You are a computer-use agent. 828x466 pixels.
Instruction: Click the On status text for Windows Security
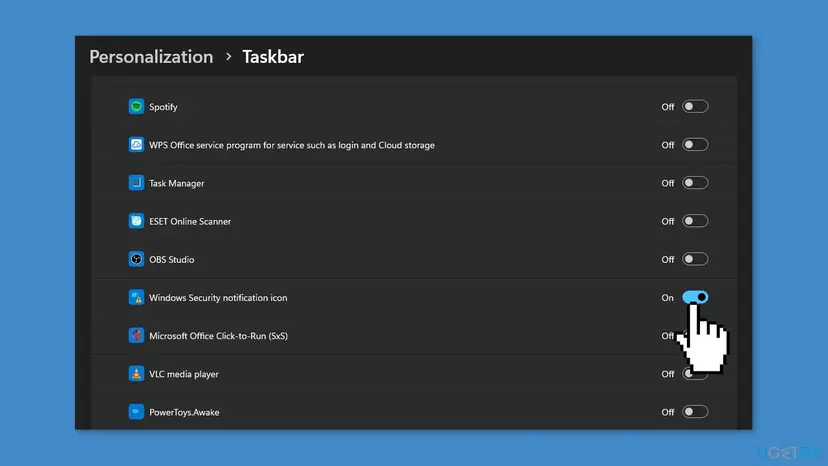(x=667, y=297)
